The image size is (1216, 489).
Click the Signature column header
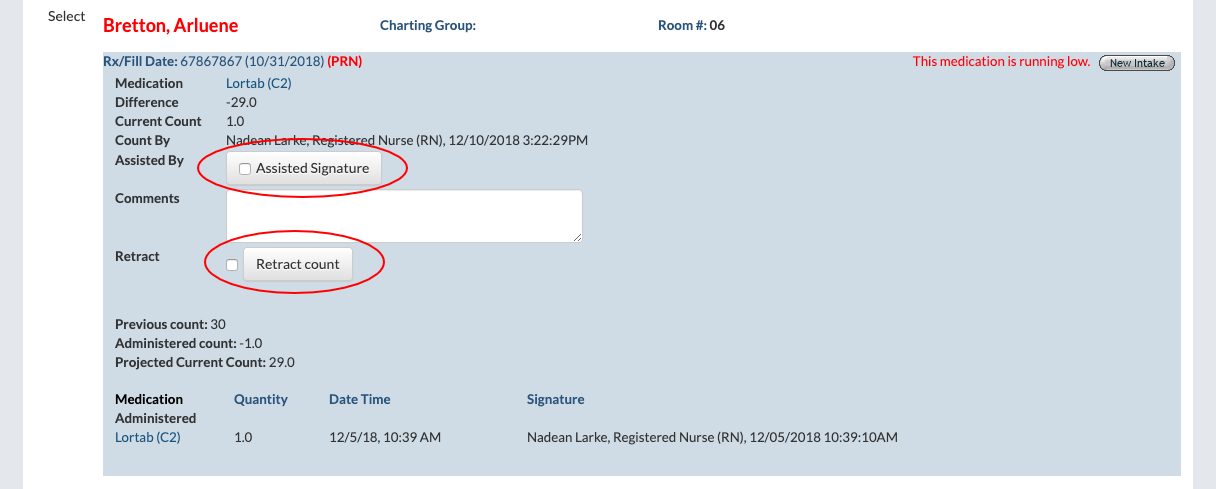555,399
